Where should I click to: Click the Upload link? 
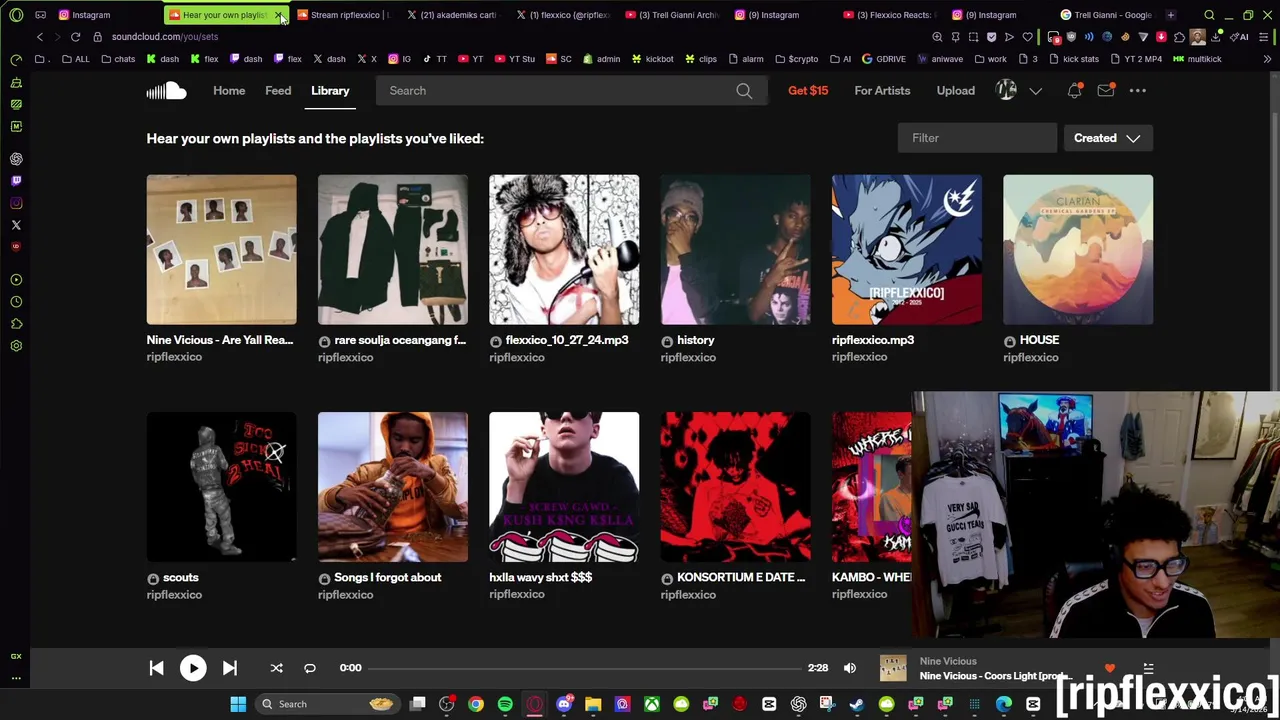(955, 91)
